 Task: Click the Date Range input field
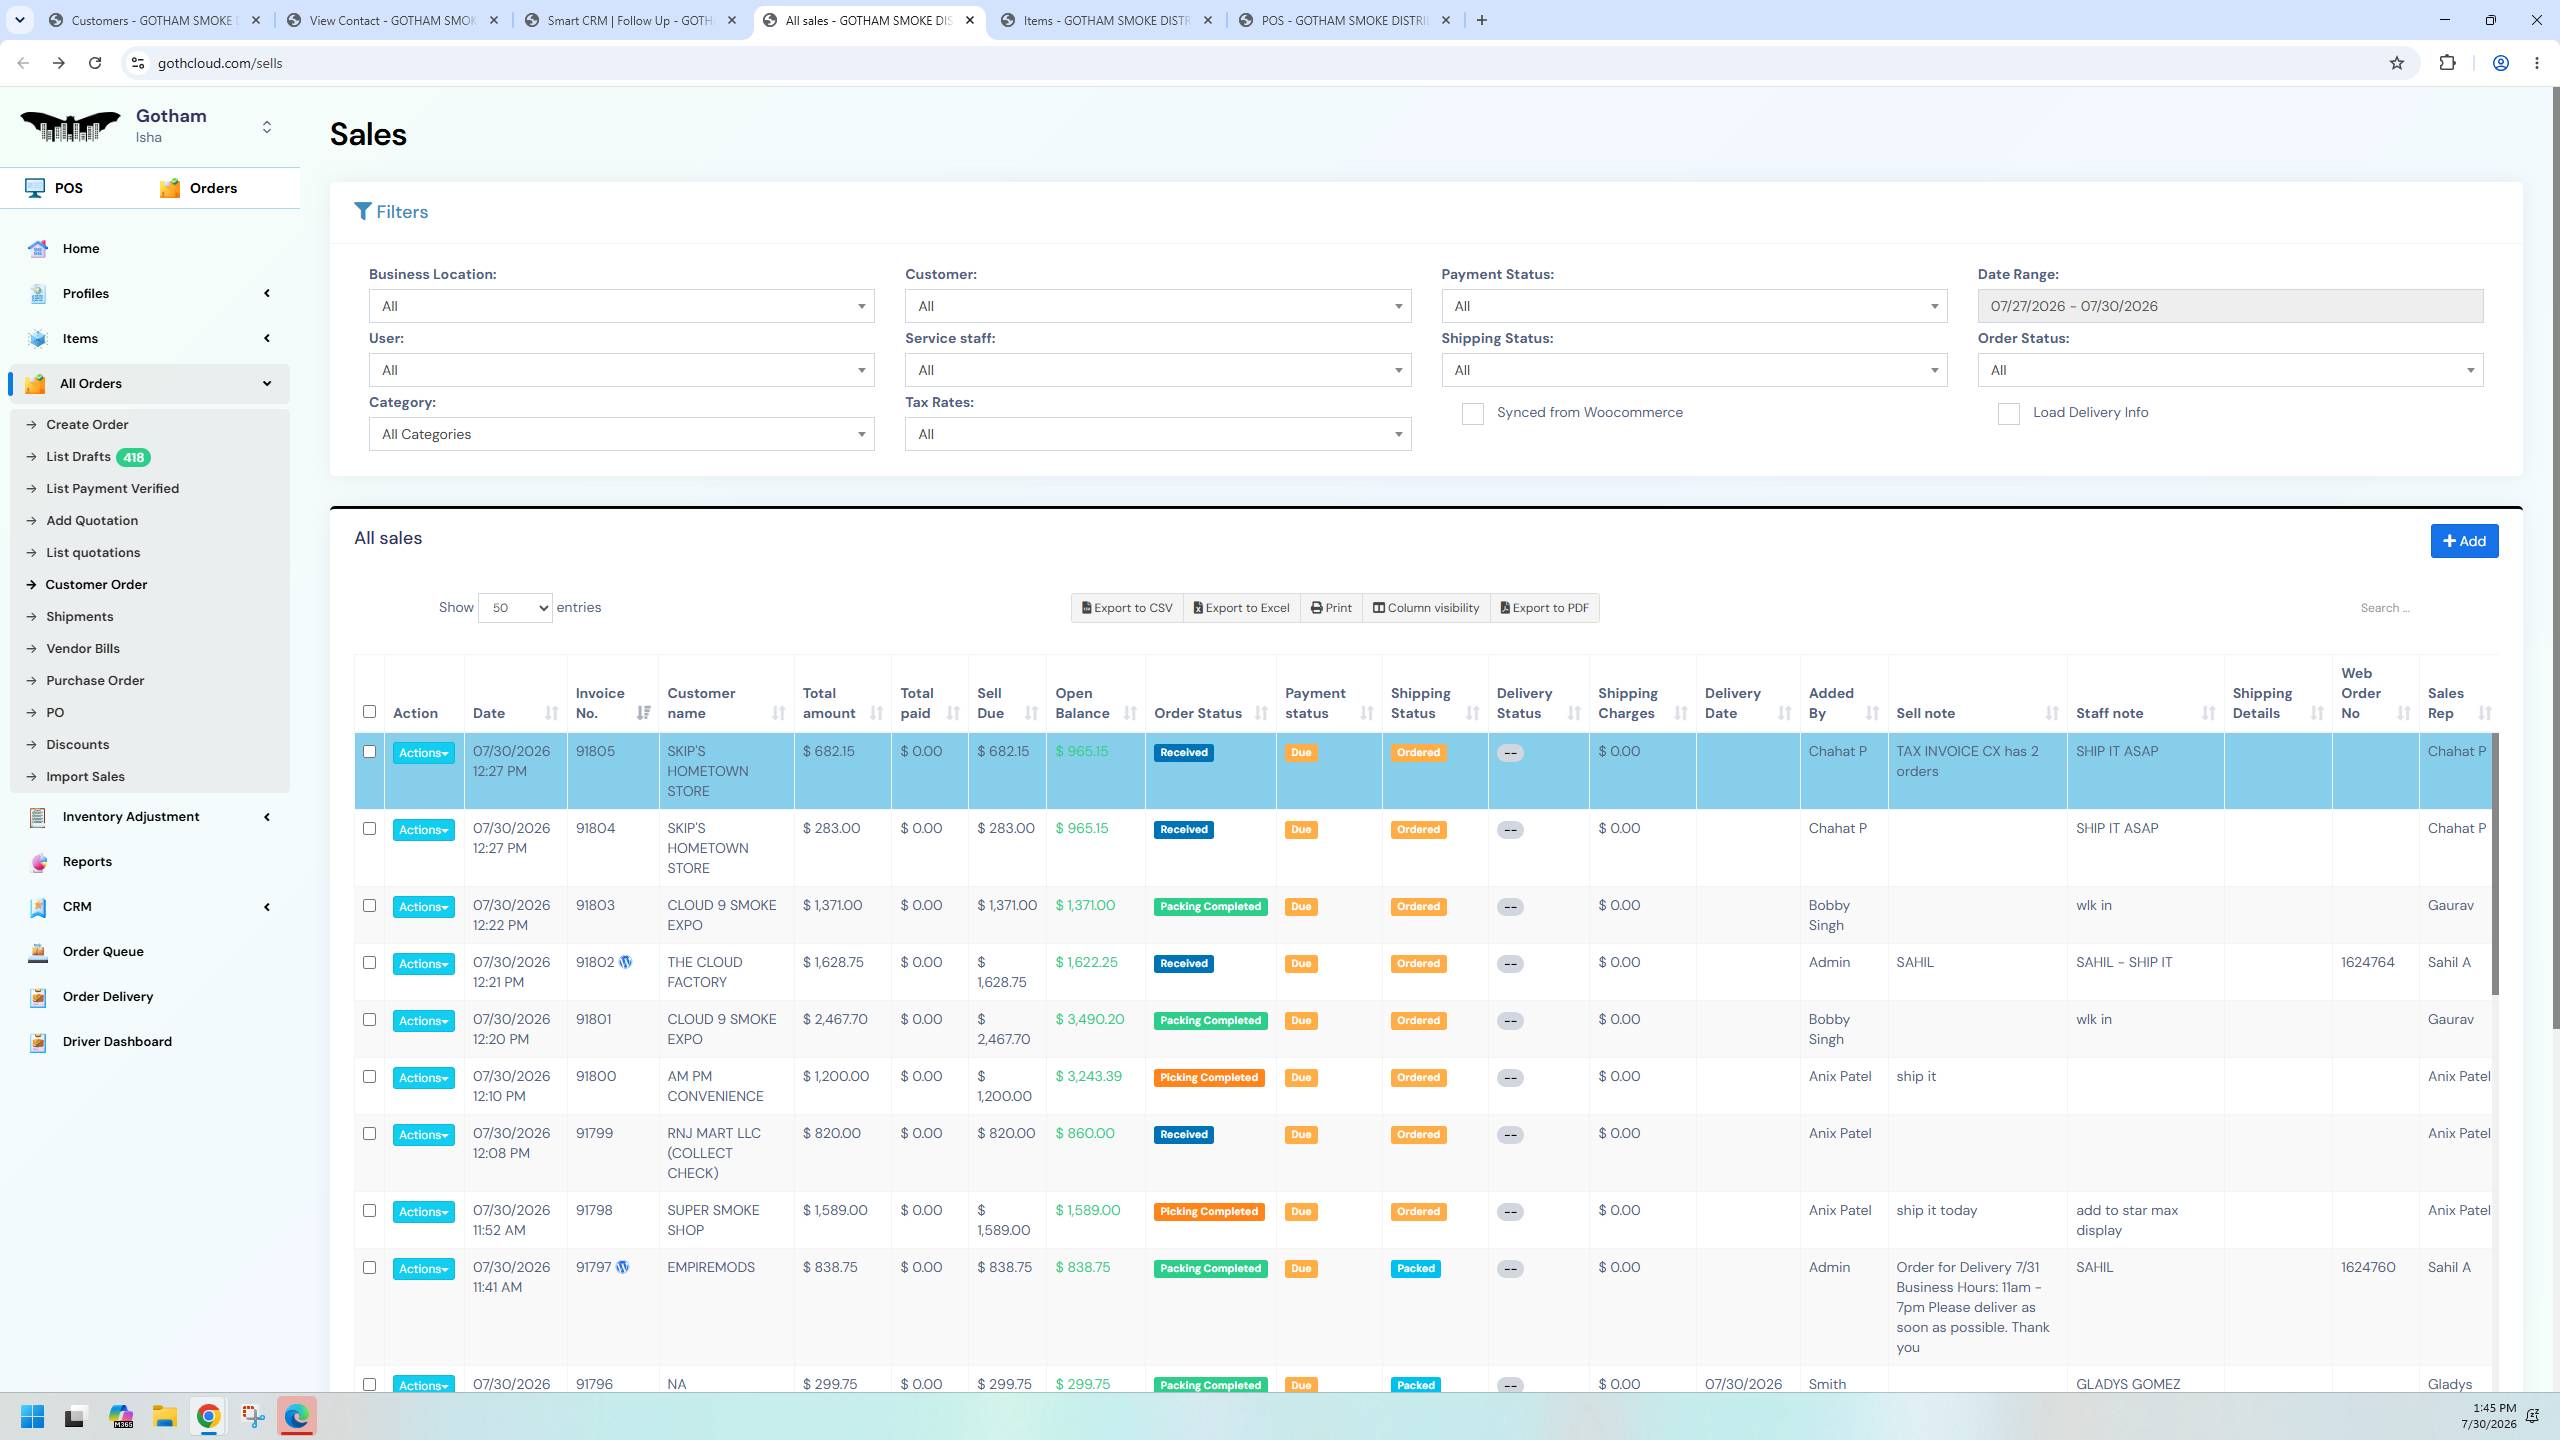(2230, 306)
